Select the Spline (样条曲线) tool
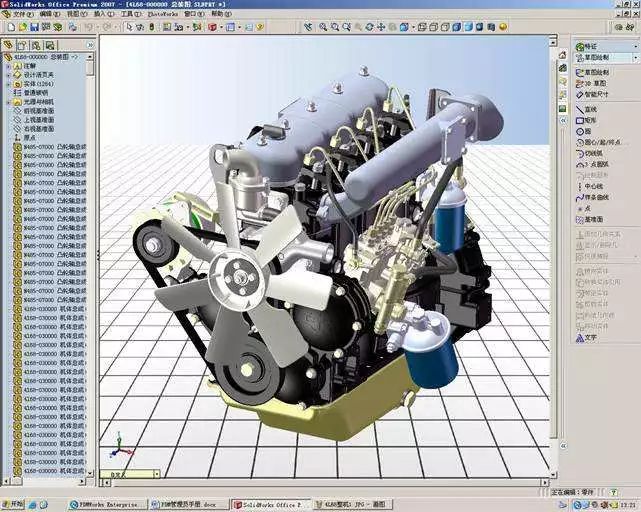This screenshot has height=512, width=641. pyautogui.click(x=593, y=197)
